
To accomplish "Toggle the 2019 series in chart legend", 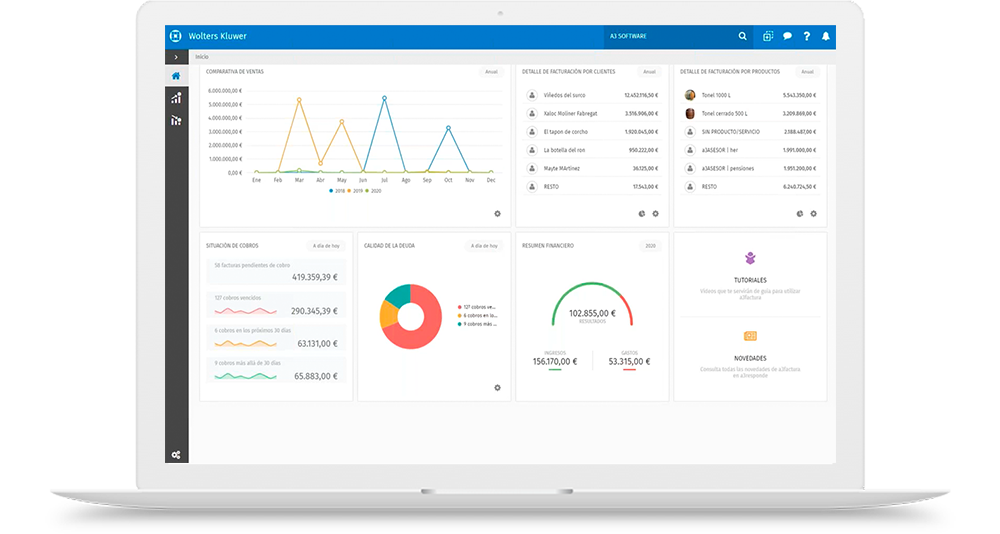I will pyautogui.click(x=355, y=190).
